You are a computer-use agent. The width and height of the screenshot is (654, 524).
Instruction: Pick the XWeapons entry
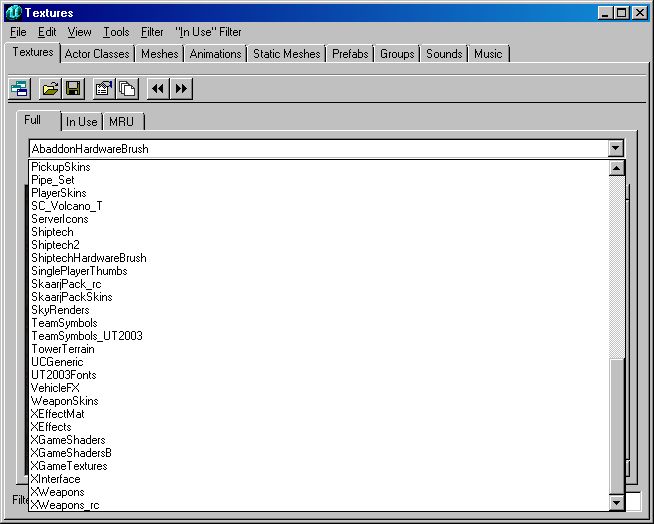click(319, 492)
